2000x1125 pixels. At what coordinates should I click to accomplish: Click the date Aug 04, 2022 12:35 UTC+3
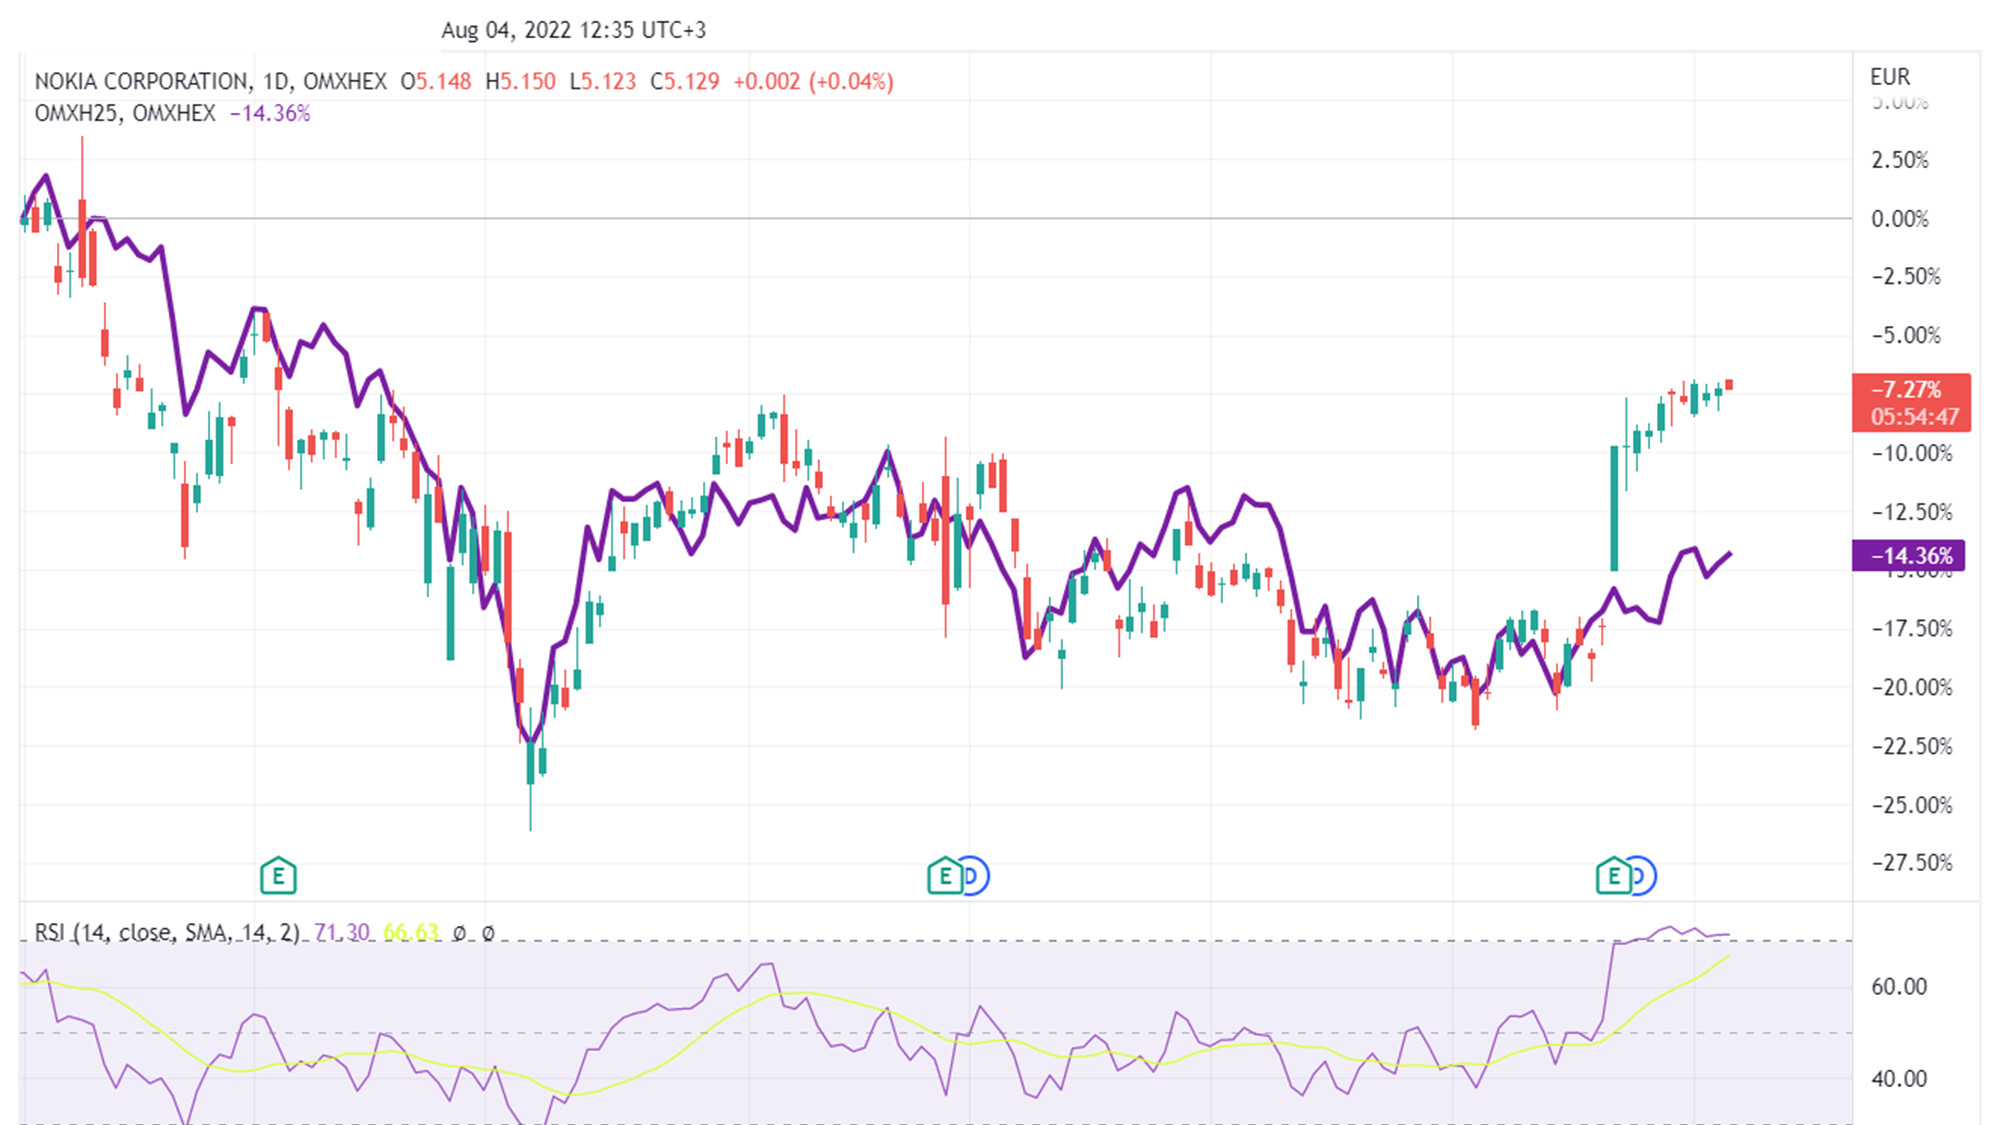(x=574, y=30)
